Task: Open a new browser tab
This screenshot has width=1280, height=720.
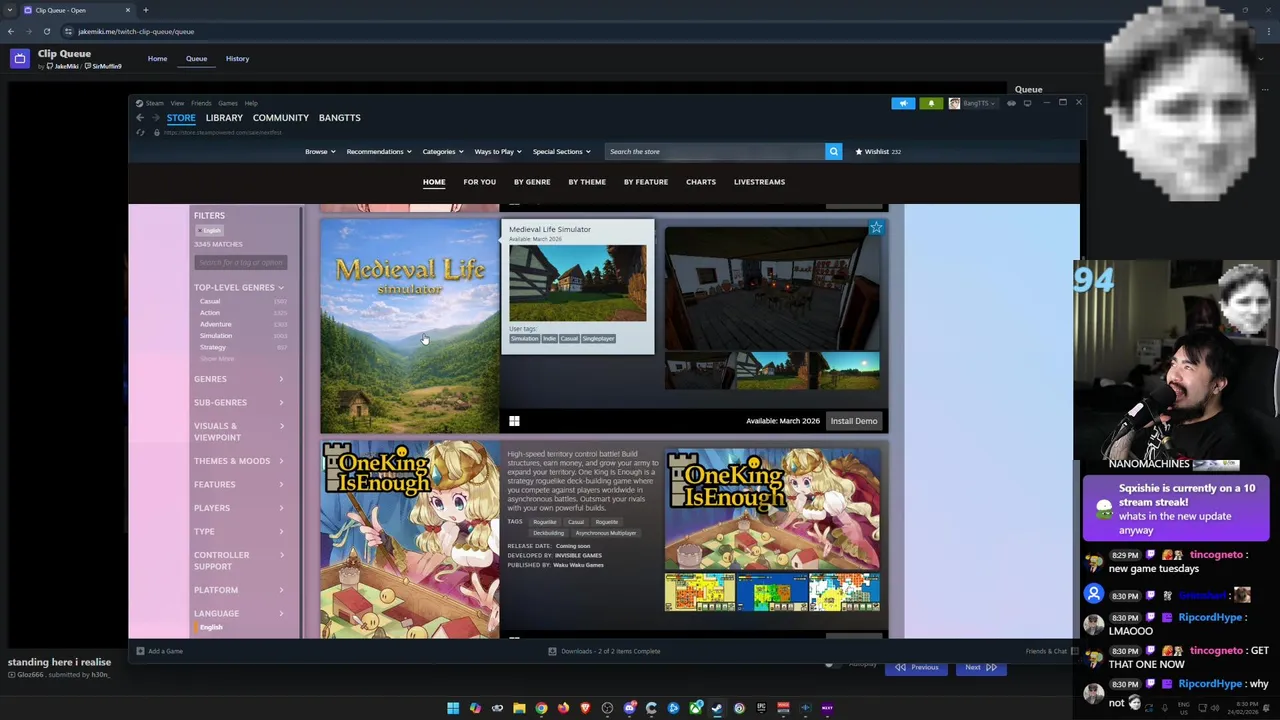Action: click(x=145, y=10)
